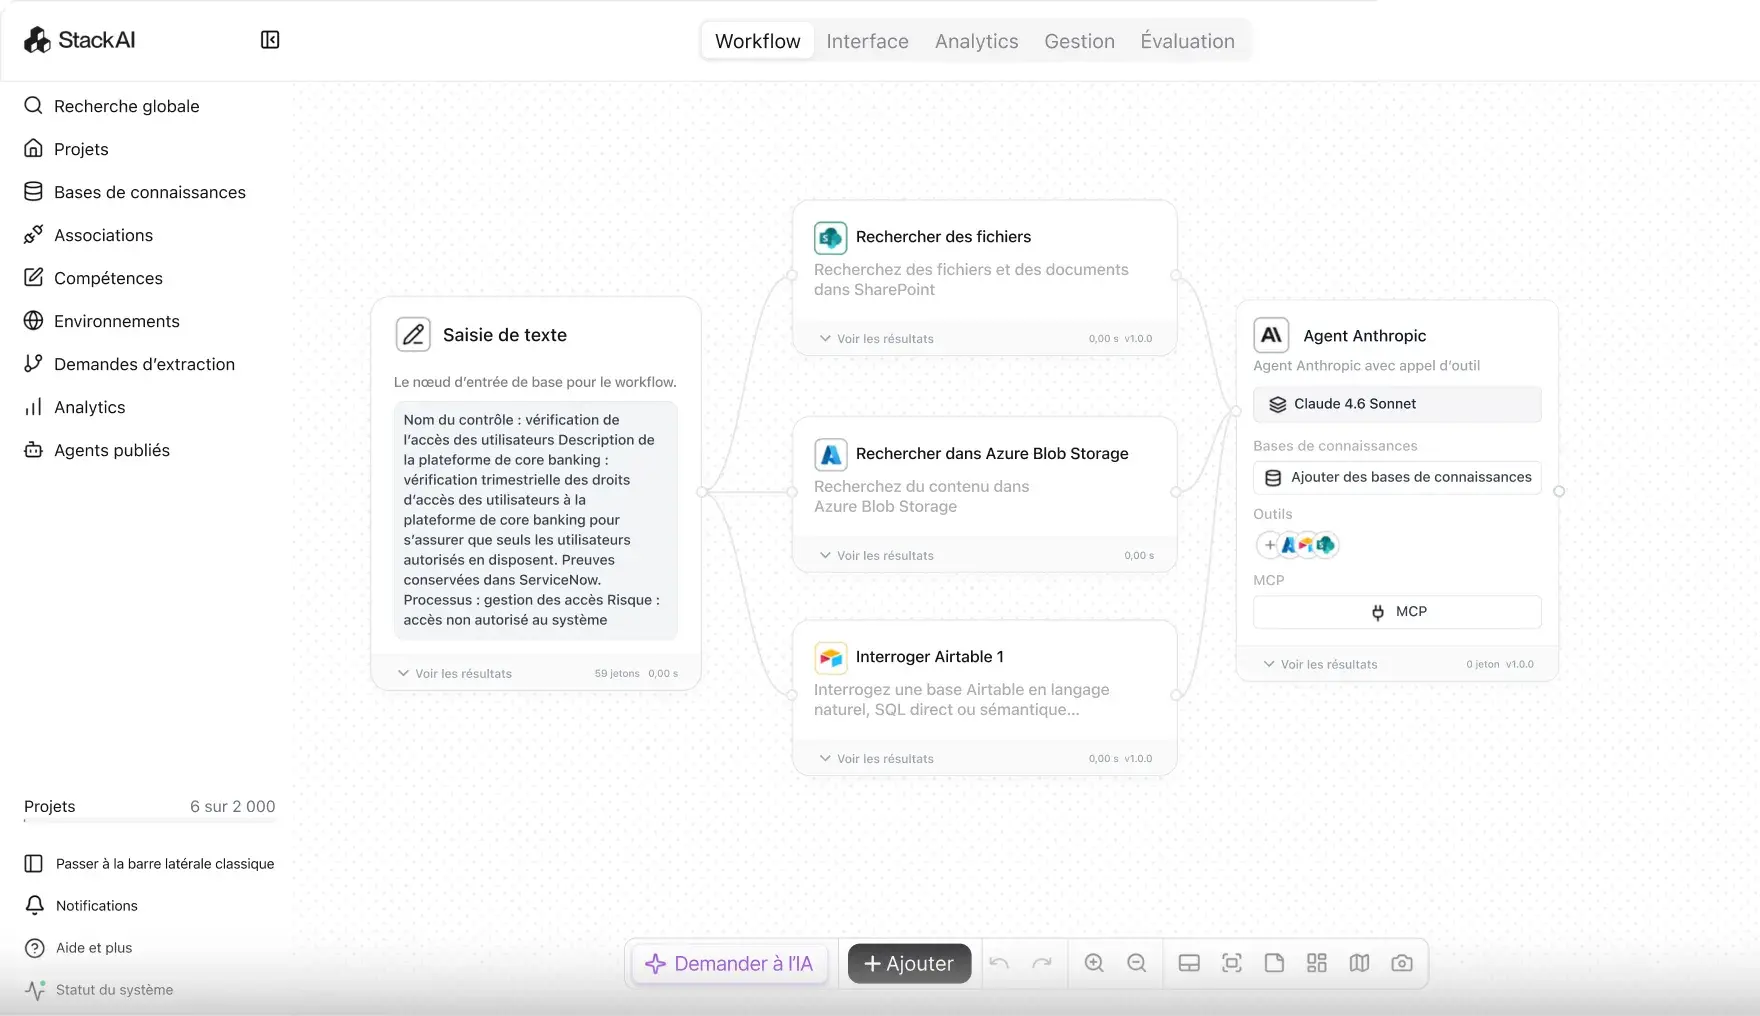
Task: Fit the workflow to view
Action: 1232,963
